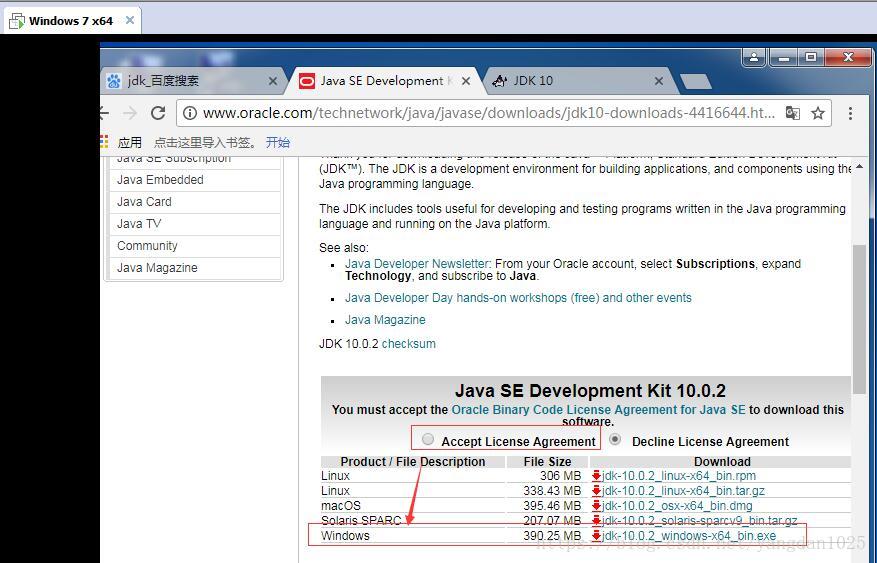Click 开始 to import bookmarks
Image resolution: width=877 pixels, height=563 pixels.
click(x=277, y=143)
